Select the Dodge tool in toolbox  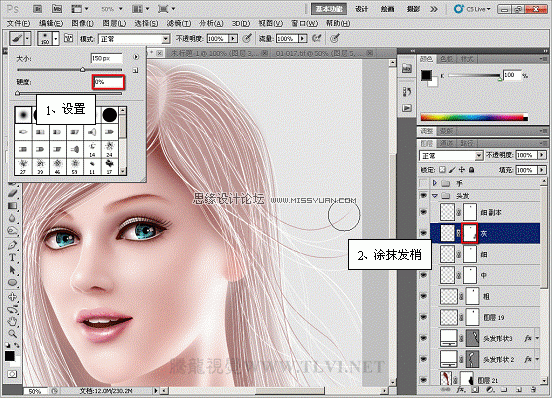pyautogui.click(x=12, y=231)
